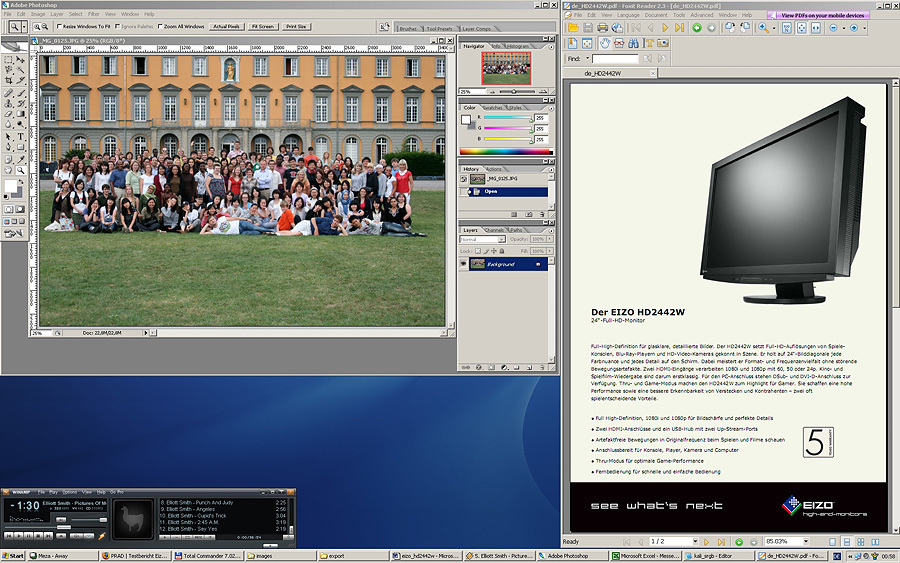Click the Fit Screen button
900x563 pixels.
coord(263,26)
